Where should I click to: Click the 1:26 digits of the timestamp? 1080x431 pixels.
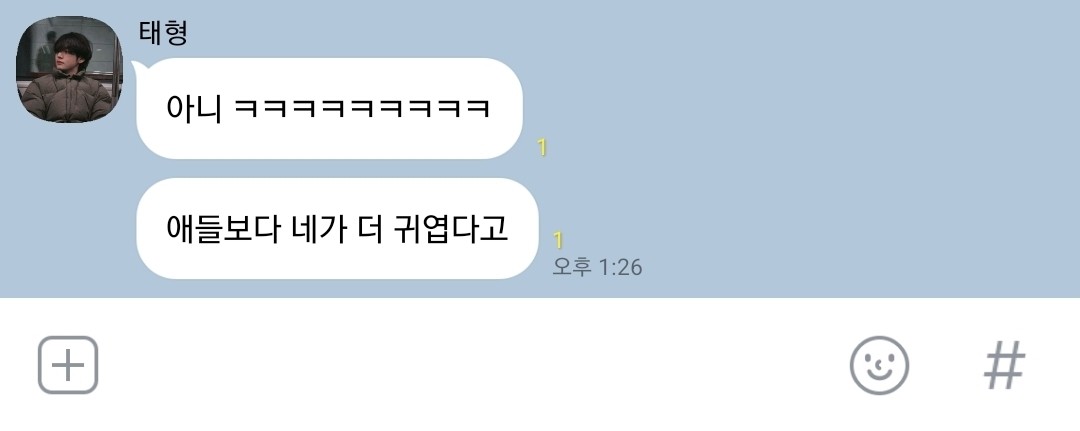621,267
